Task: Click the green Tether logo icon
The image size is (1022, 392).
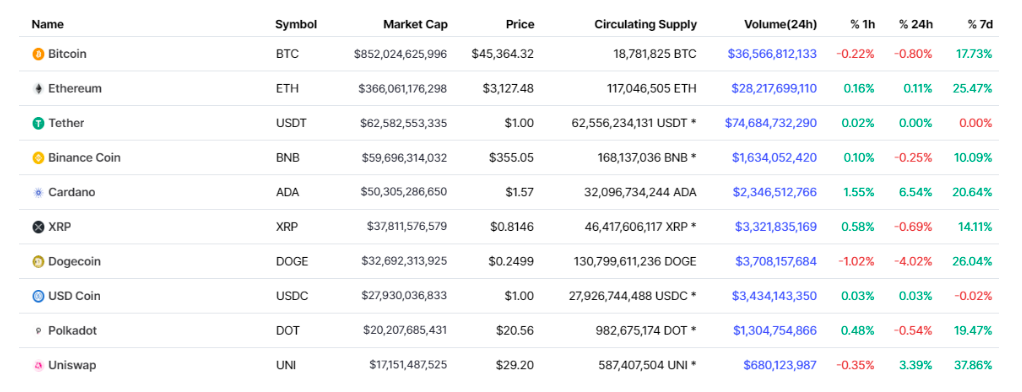Action: point(38,123)
